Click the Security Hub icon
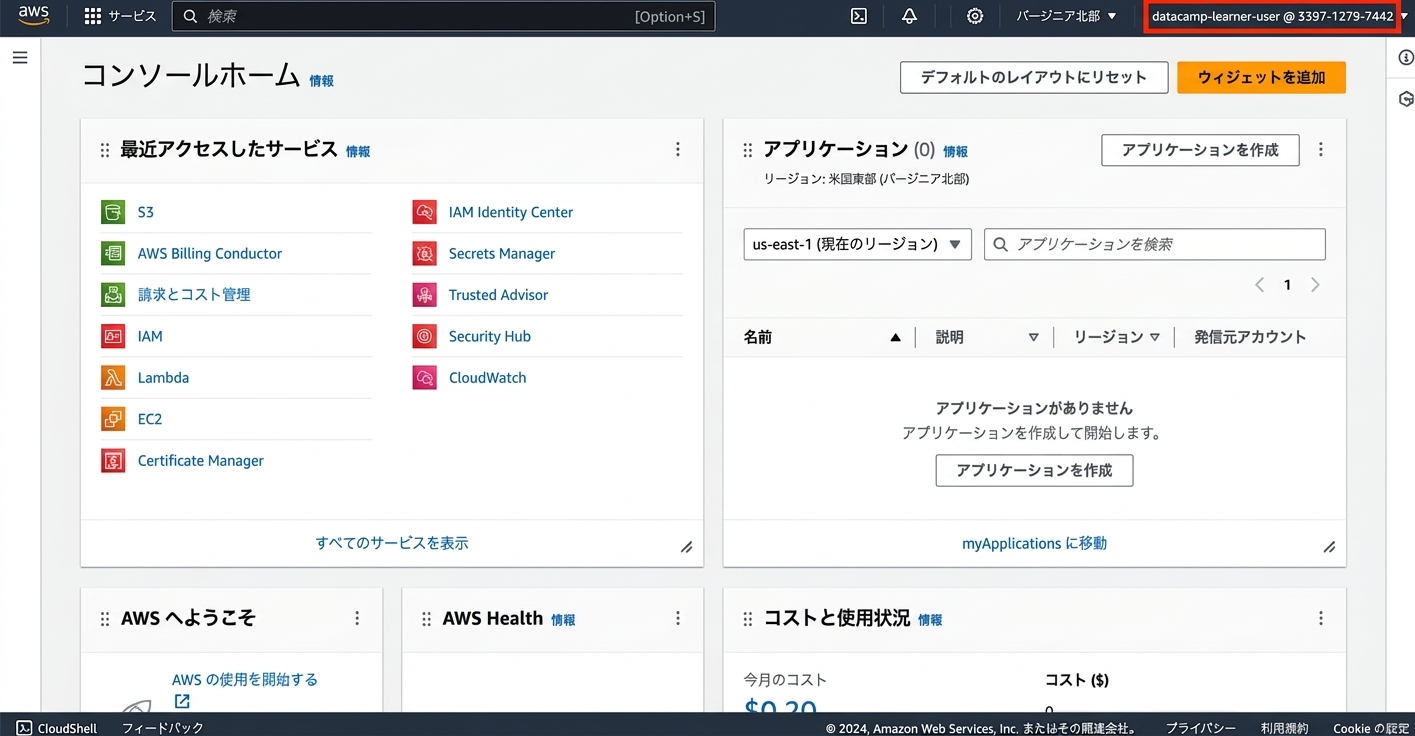The width and height of the screenshot is (1415, 736). point(424,336)
